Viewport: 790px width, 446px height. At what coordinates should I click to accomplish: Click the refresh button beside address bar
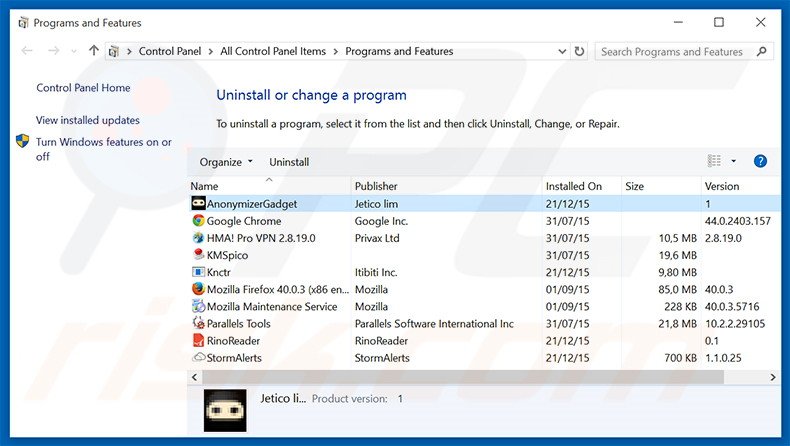point(581,51)
